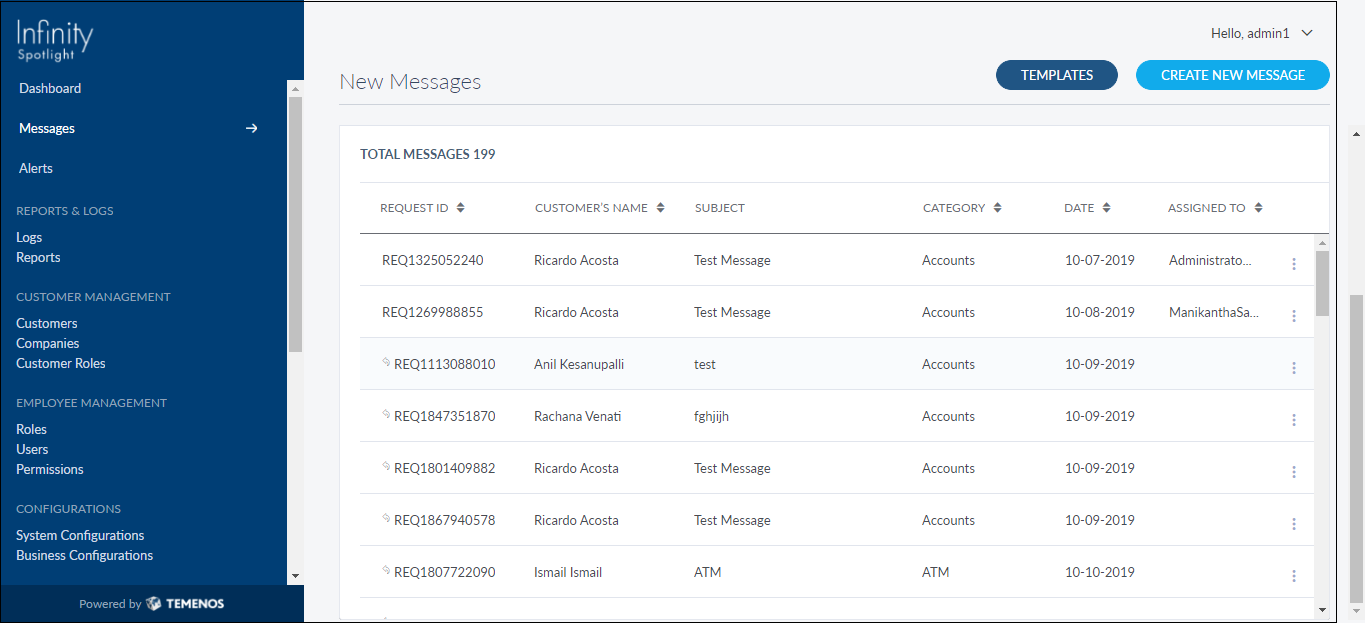1368x623 pixels.
Task: Click three-dot menu for Ismail Ismail row
Action: [1293, 576]
